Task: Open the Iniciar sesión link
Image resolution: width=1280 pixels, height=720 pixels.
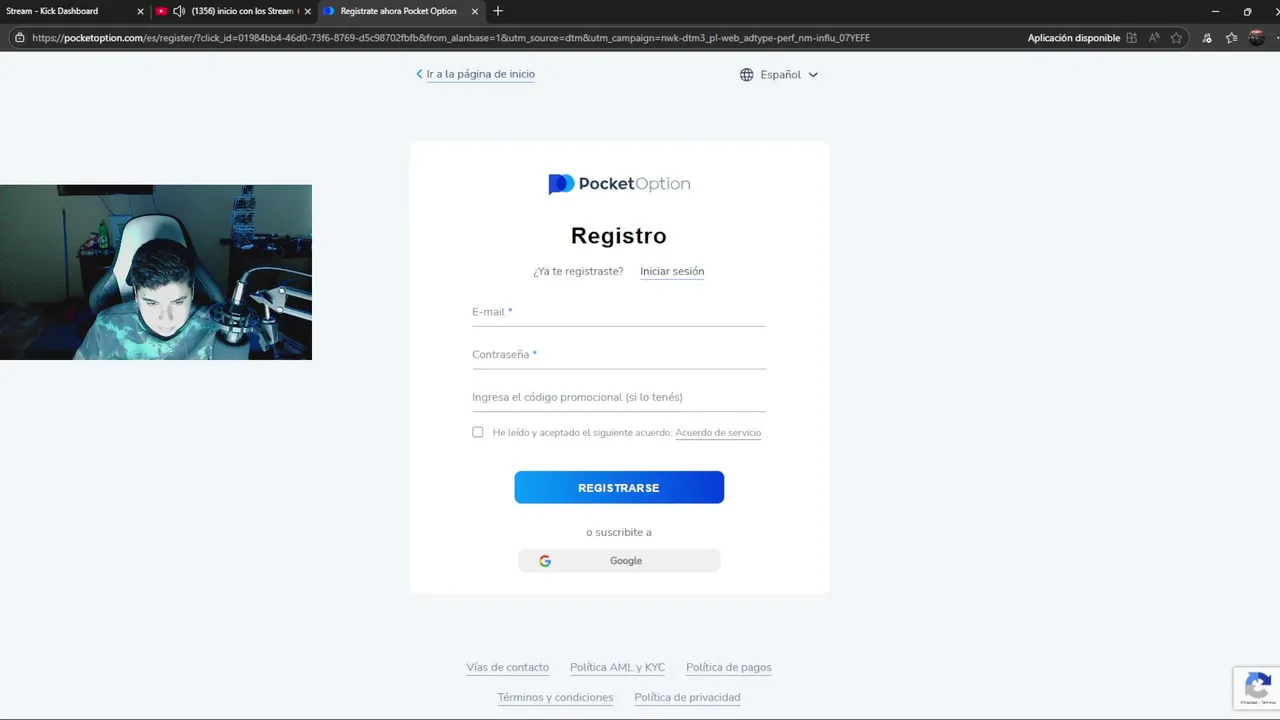Action: pyautogui.click(x=672, y=271)
